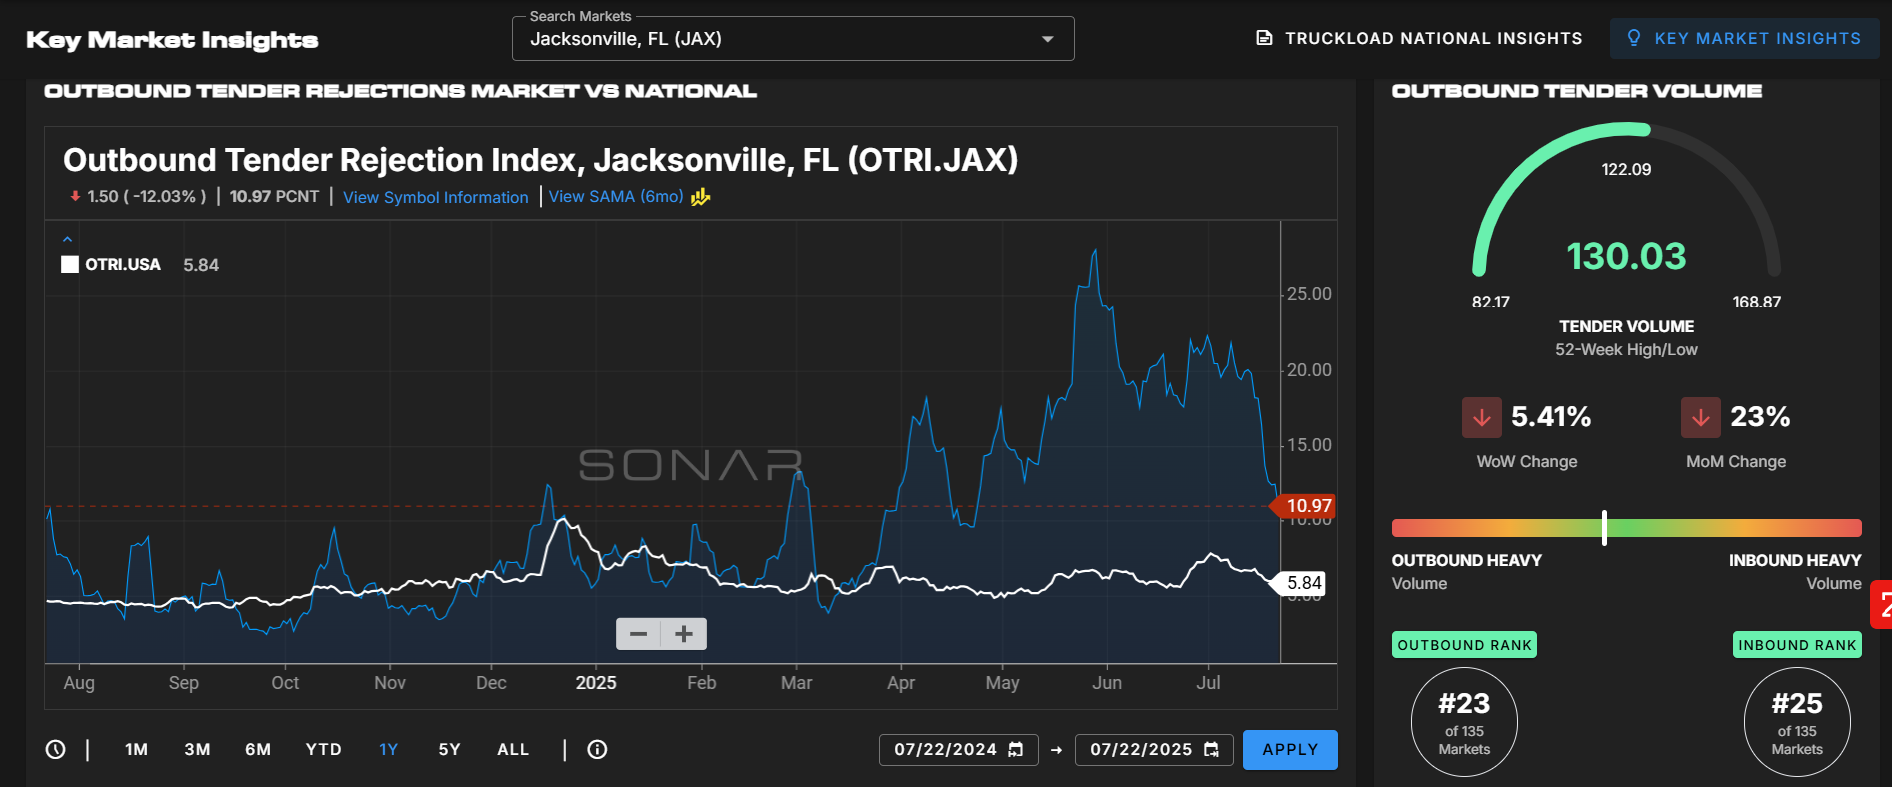Click the #25 of 135 Markets circle
1892x787 pixels.
coord(1797,722)
